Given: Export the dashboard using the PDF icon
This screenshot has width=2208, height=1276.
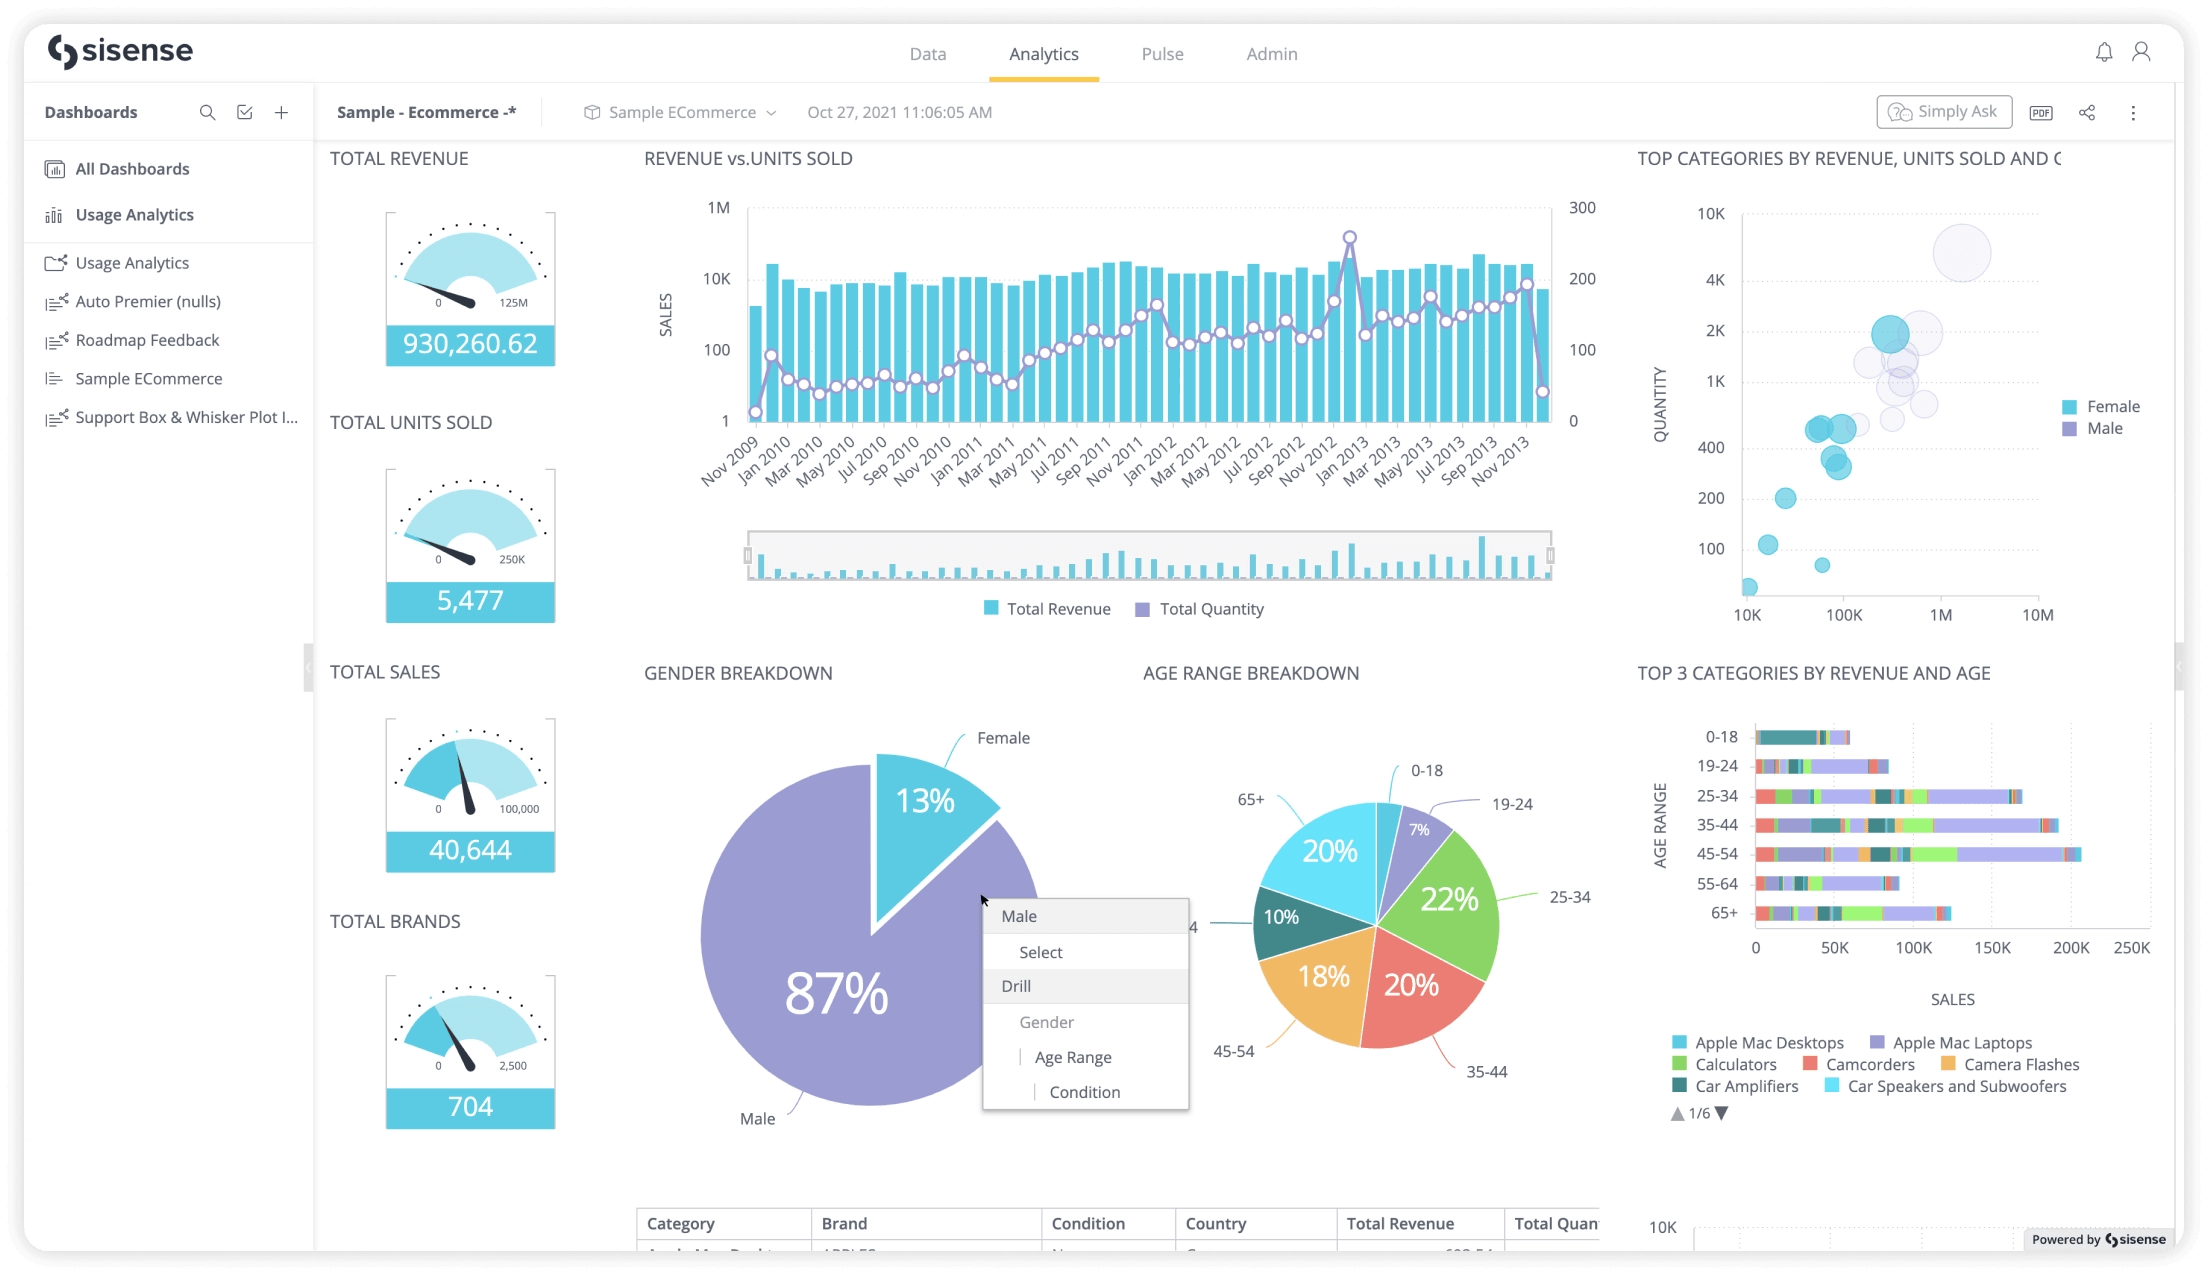Looking at the screenshot, I should (x=2041, y=112).
